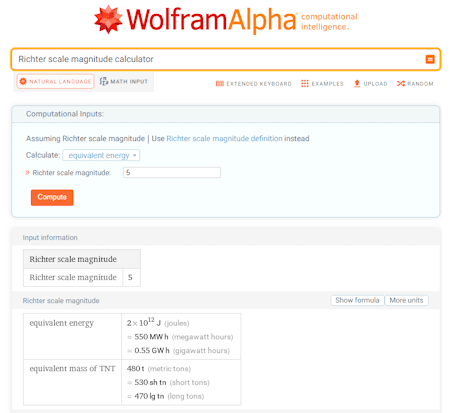The image size is (450, 413).
Task: Click the Random shuffle icon
Action: click(x=401, y=84)
